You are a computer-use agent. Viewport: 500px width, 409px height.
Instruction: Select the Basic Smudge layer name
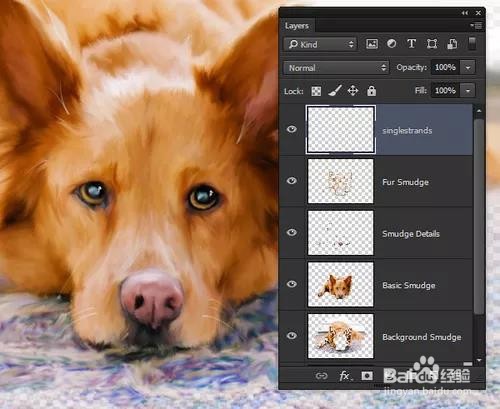tap(409, 285)
